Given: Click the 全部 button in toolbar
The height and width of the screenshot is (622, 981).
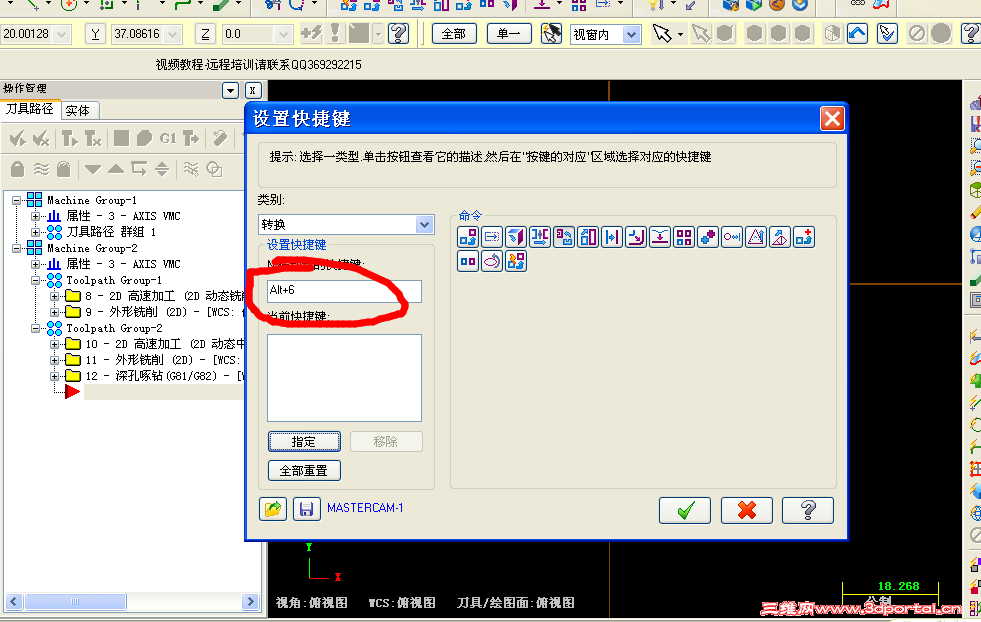Looking at the screenshot, I should pyautogui.click(x=454, y=34).
